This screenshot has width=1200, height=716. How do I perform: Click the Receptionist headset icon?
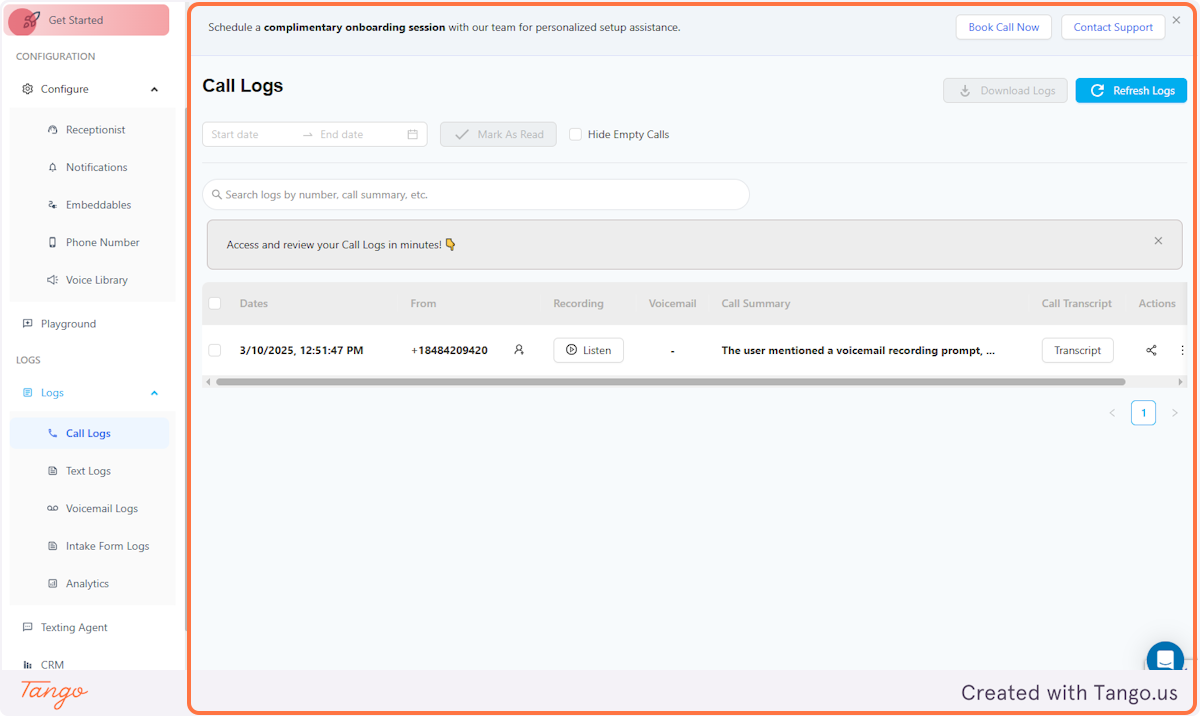tap(53, 130)
